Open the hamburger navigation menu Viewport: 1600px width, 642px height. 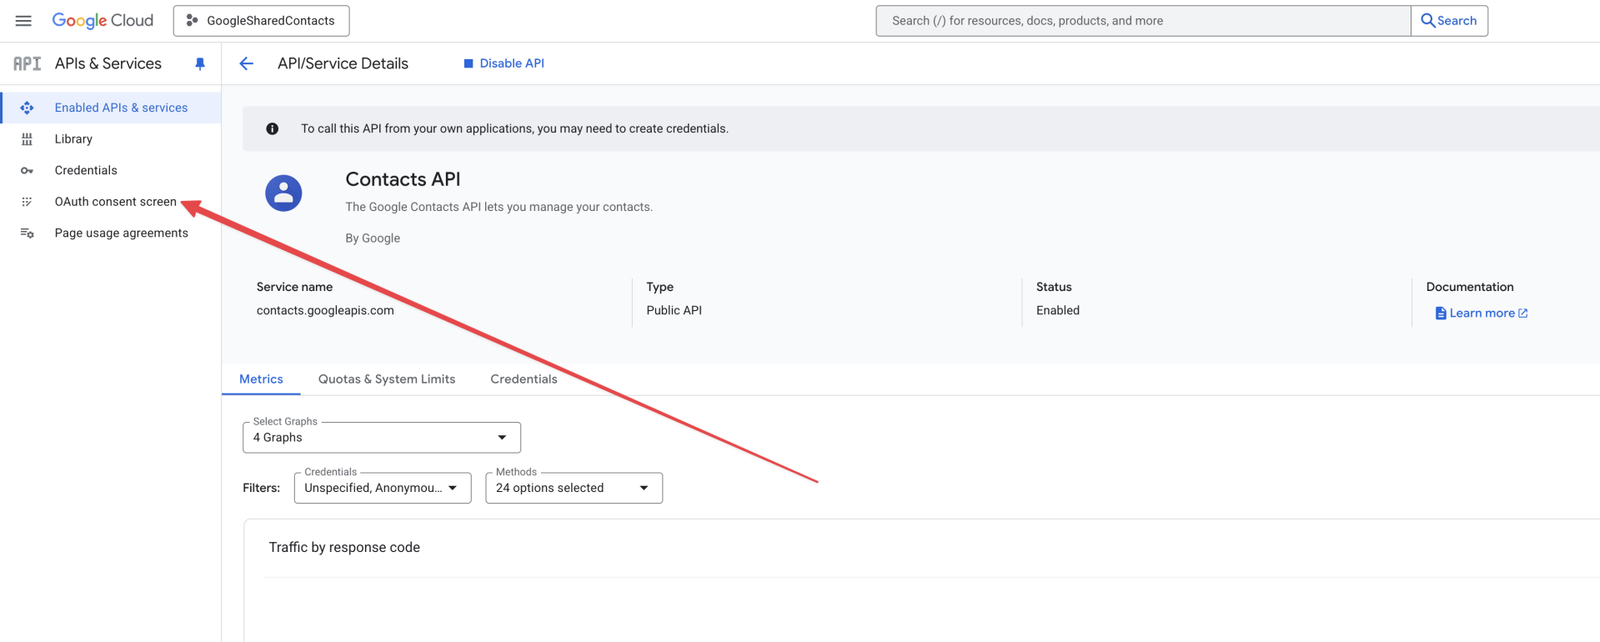click(x=23, y=20)
